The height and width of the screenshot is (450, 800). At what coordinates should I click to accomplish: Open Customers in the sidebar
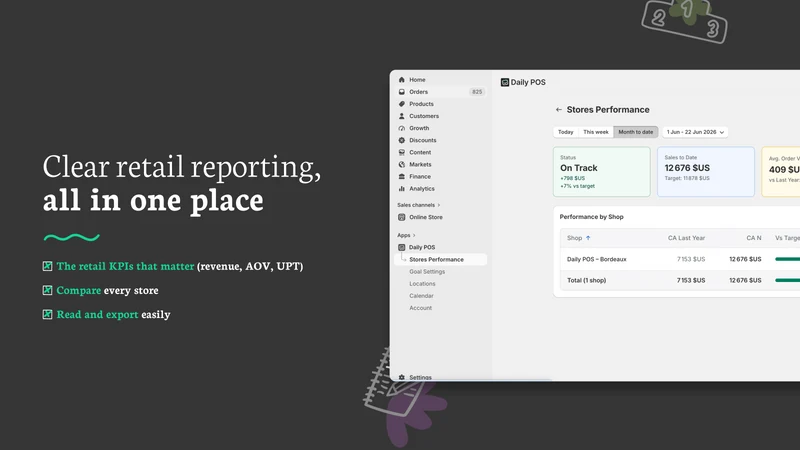pyautogui.click(x=424, y=116)
